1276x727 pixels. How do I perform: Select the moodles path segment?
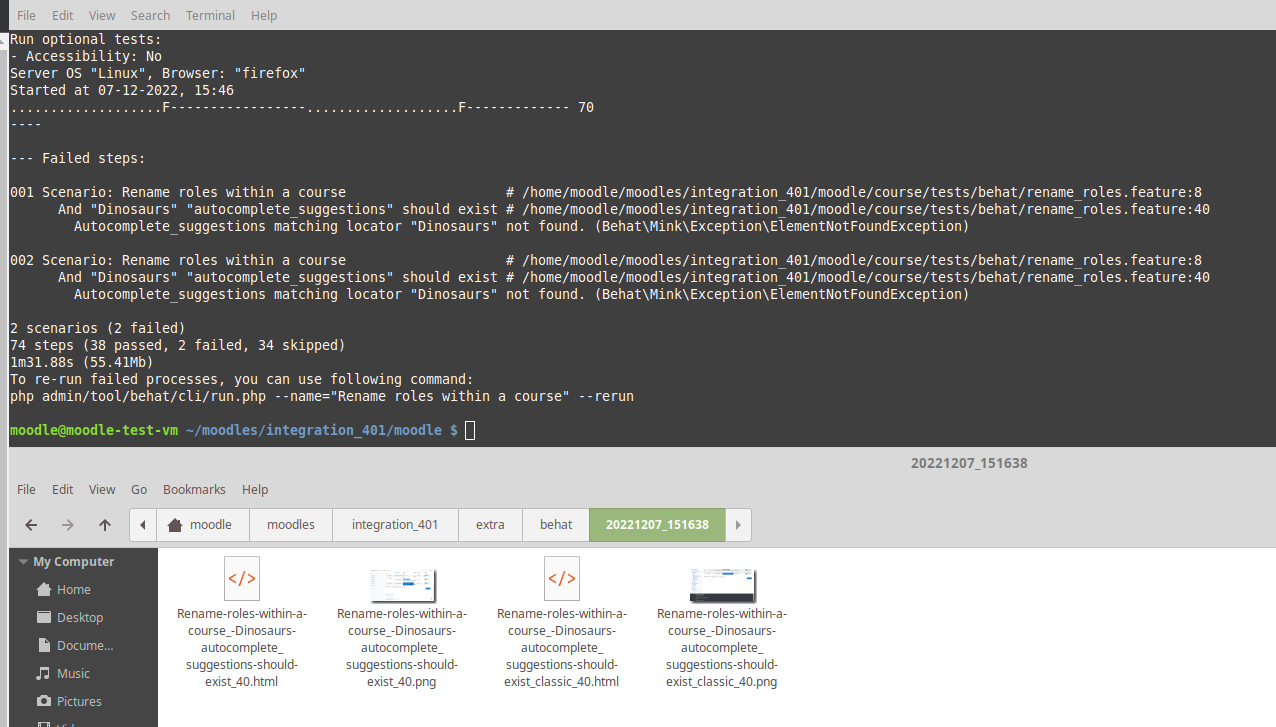[291, 525]
